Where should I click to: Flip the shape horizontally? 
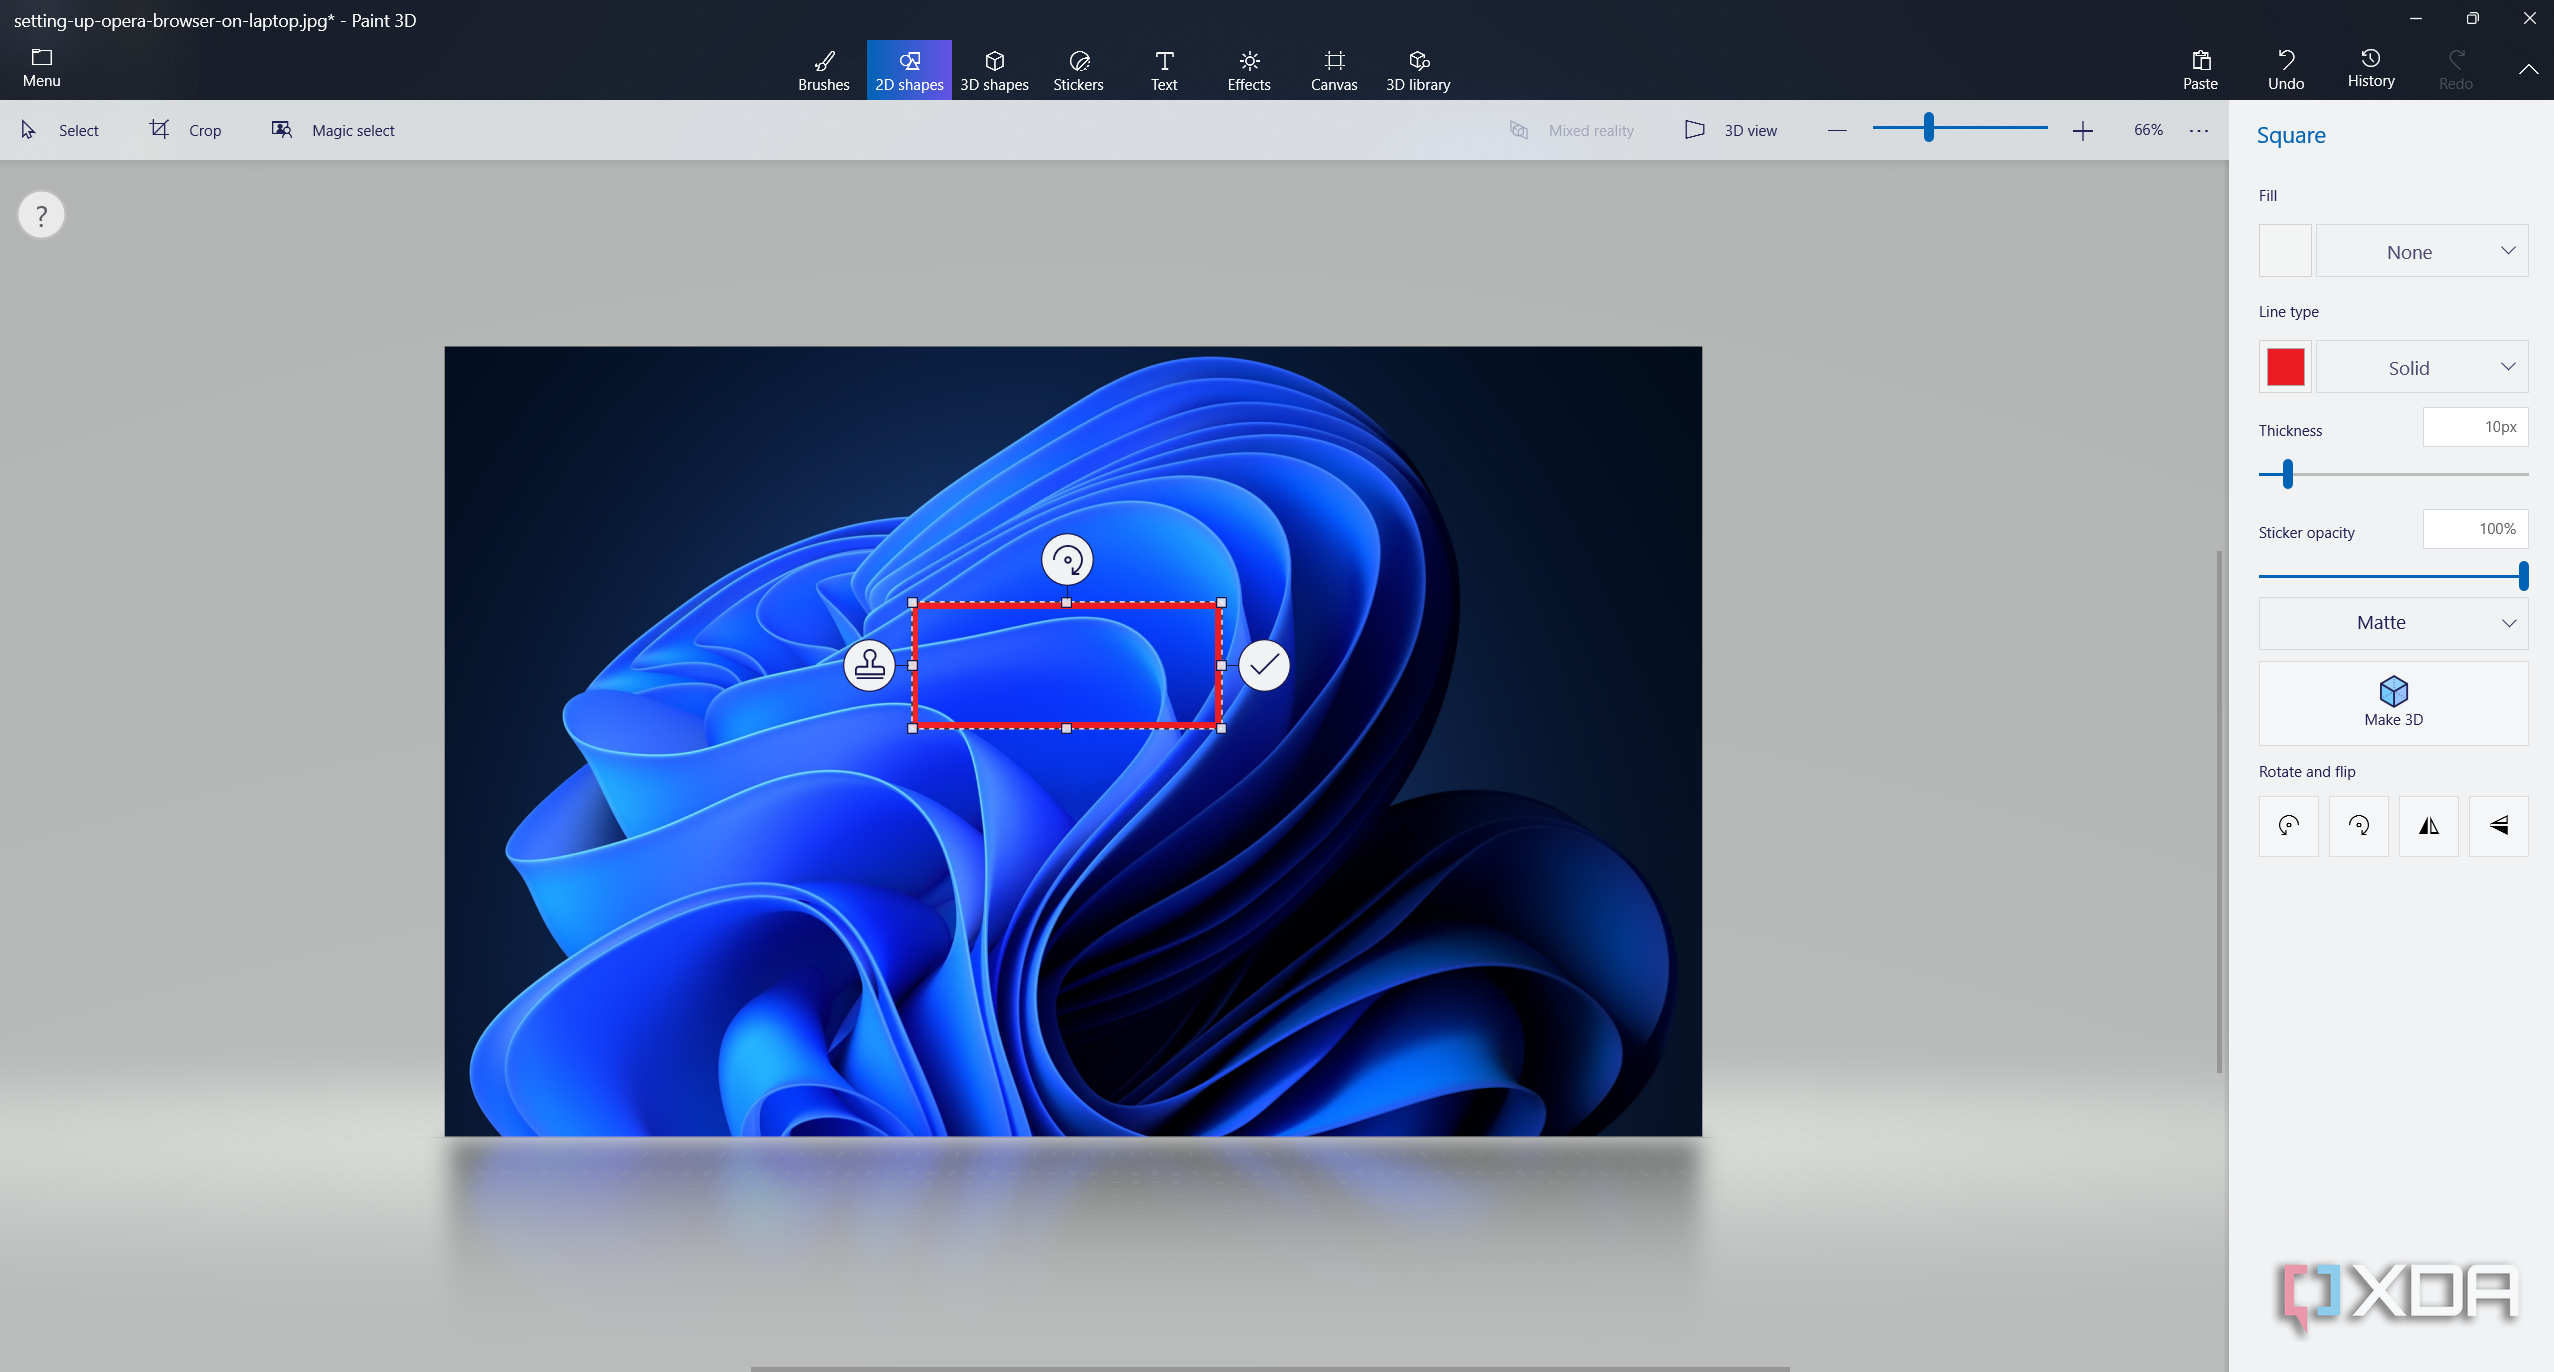[x=2428, y=826]
